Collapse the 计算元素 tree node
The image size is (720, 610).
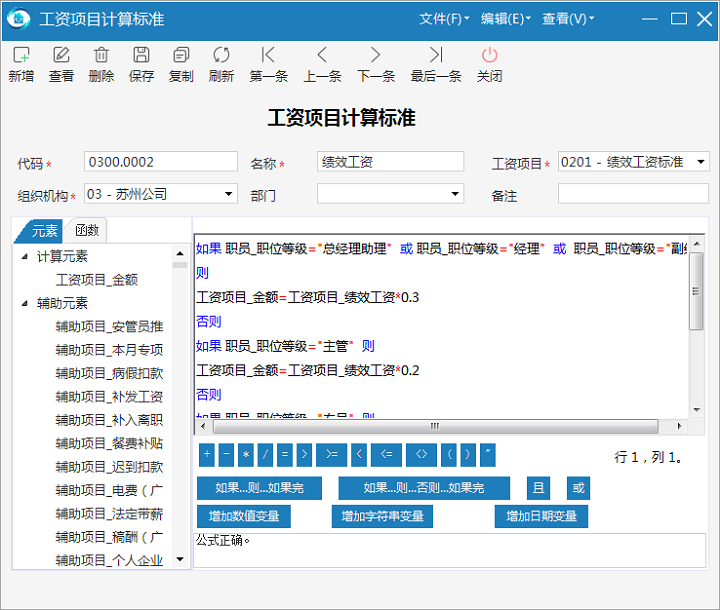[25, 256]
